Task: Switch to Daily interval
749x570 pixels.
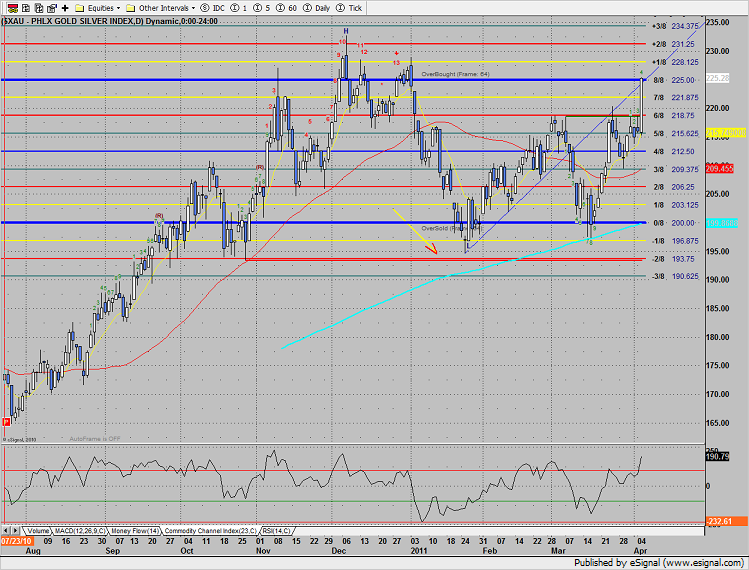Action: tap(316, 8)
